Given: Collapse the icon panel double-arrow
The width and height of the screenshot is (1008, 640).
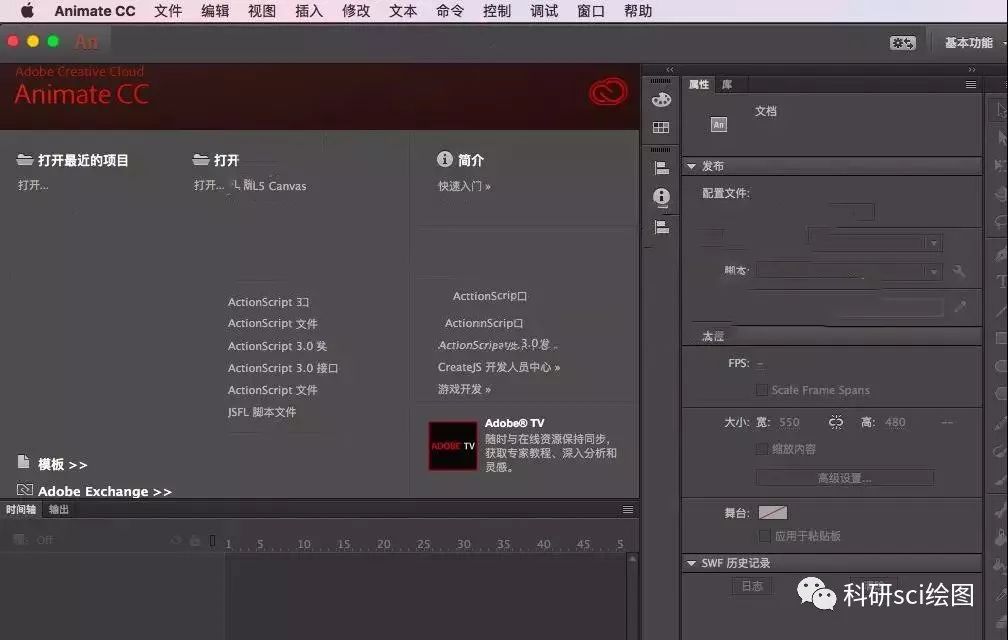Looking at the screenshot, I should click(x=670, y=69).
